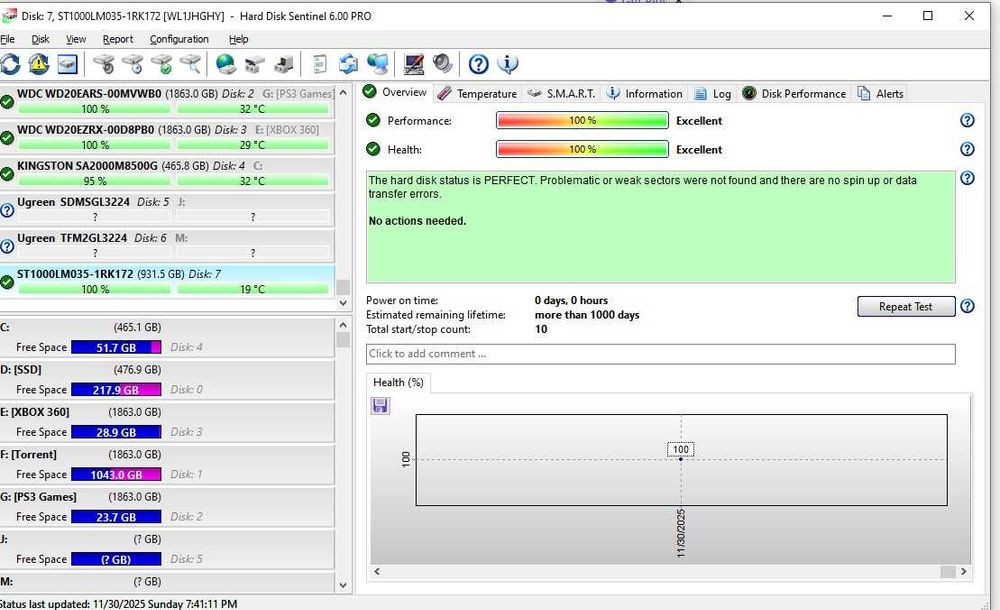Click the disk list scroll up arrow
Screen dimensions: 1000x610
coord(343,93)
